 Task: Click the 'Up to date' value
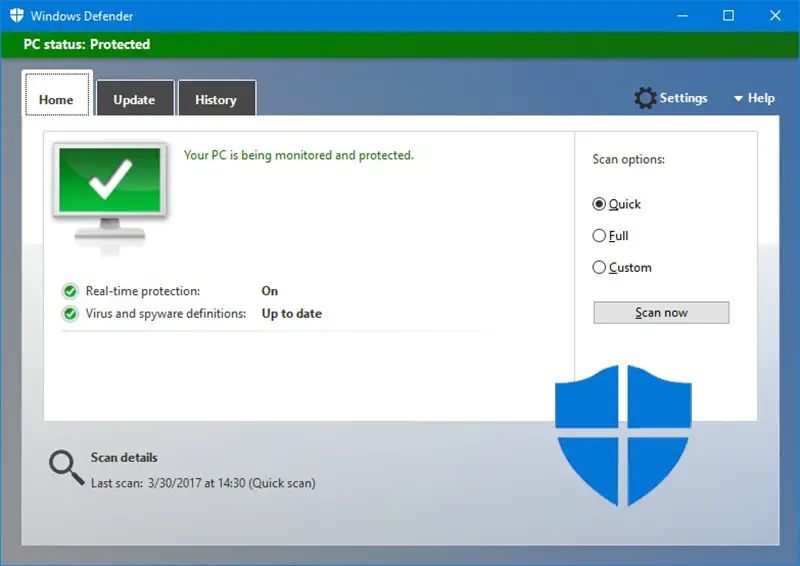coord(292,313)
